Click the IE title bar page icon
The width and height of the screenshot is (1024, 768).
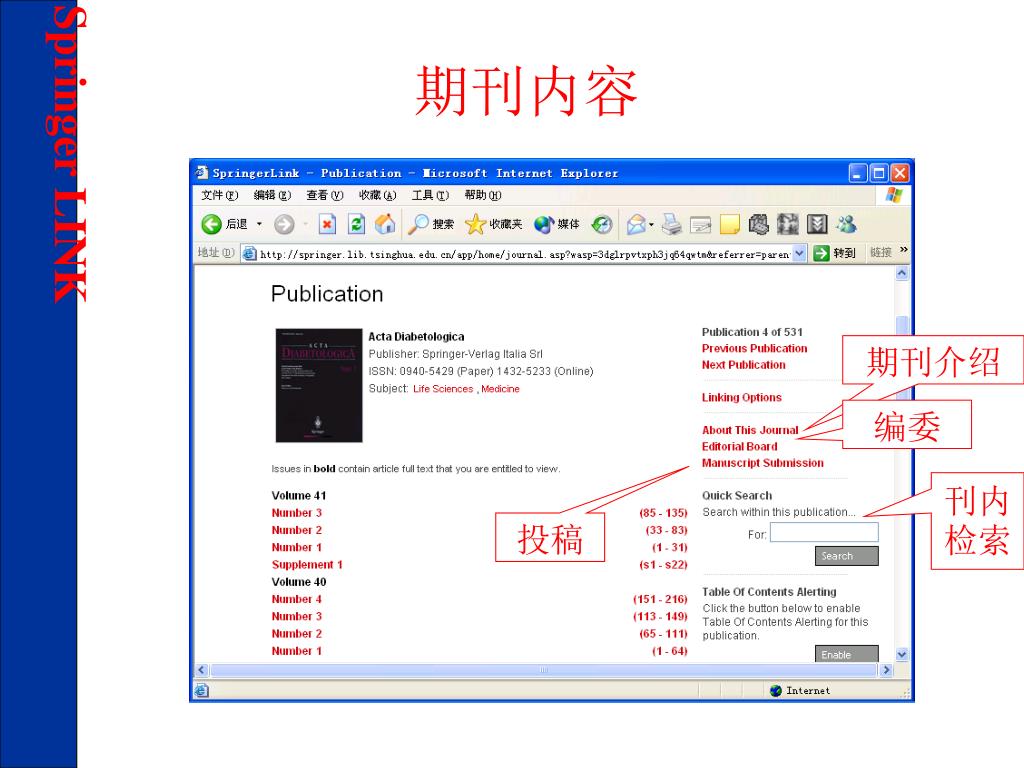tap(202, 172)
